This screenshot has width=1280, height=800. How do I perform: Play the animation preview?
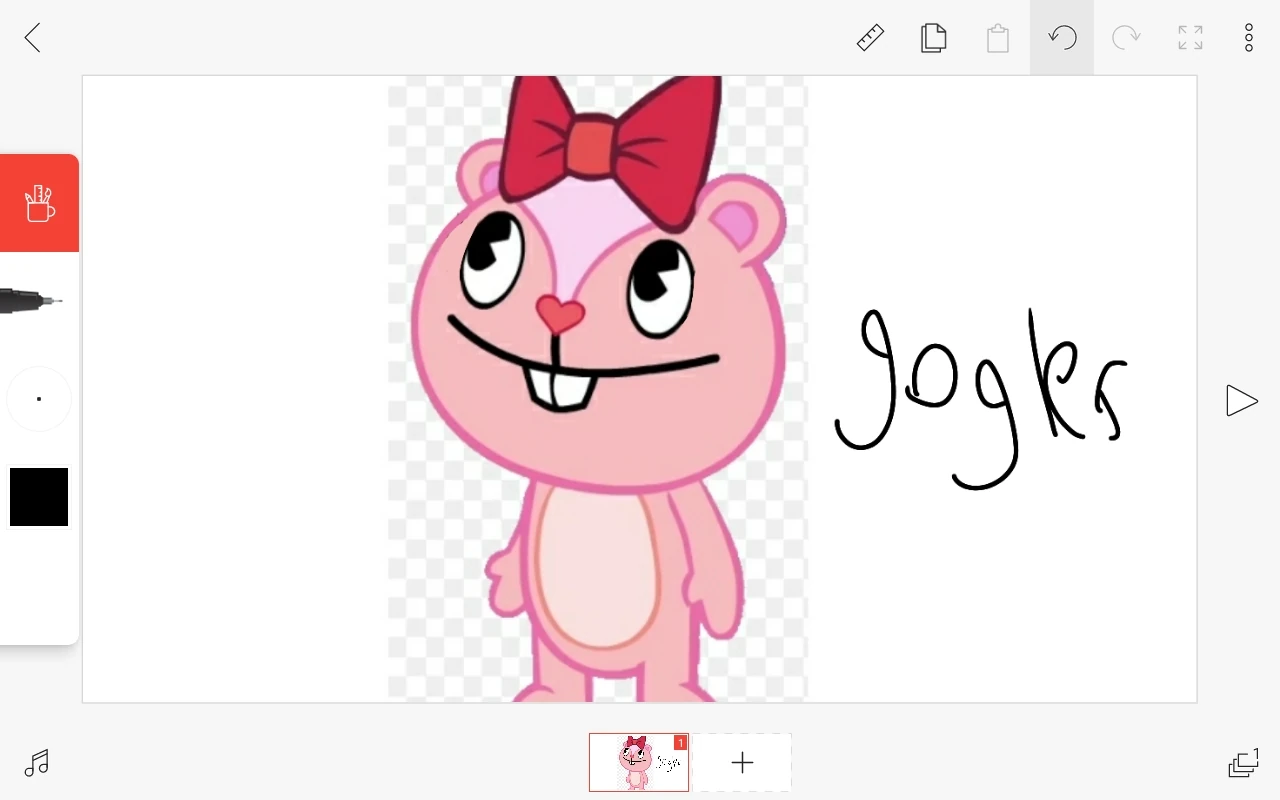tap(1241, 400)
